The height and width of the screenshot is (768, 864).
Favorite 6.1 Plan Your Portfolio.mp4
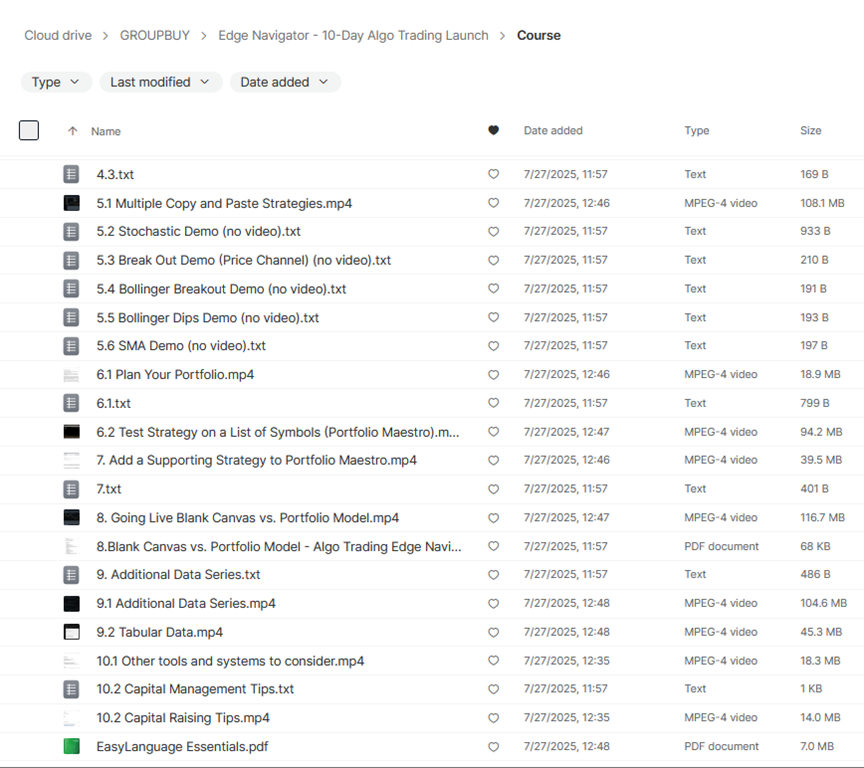pyautogui.click(x=494, y=375)
